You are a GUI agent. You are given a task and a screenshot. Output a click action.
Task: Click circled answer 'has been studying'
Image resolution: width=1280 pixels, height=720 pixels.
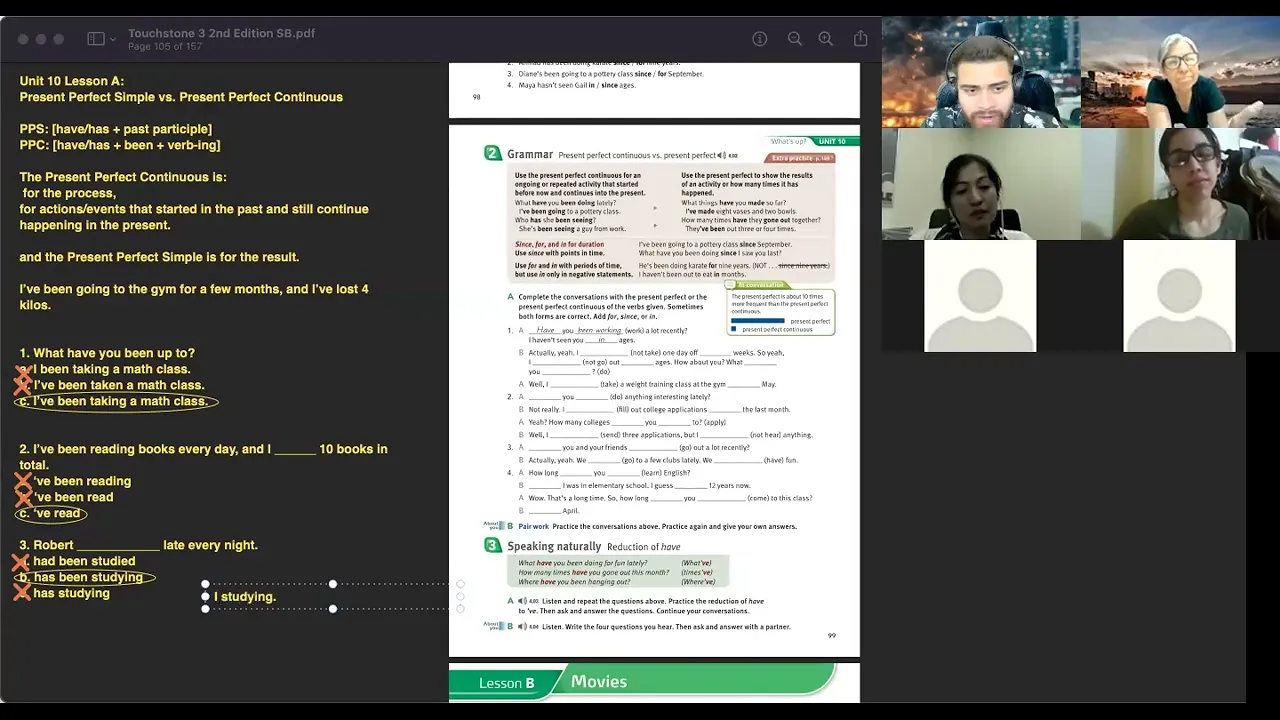pyautogui.click(x=87, y=577)
